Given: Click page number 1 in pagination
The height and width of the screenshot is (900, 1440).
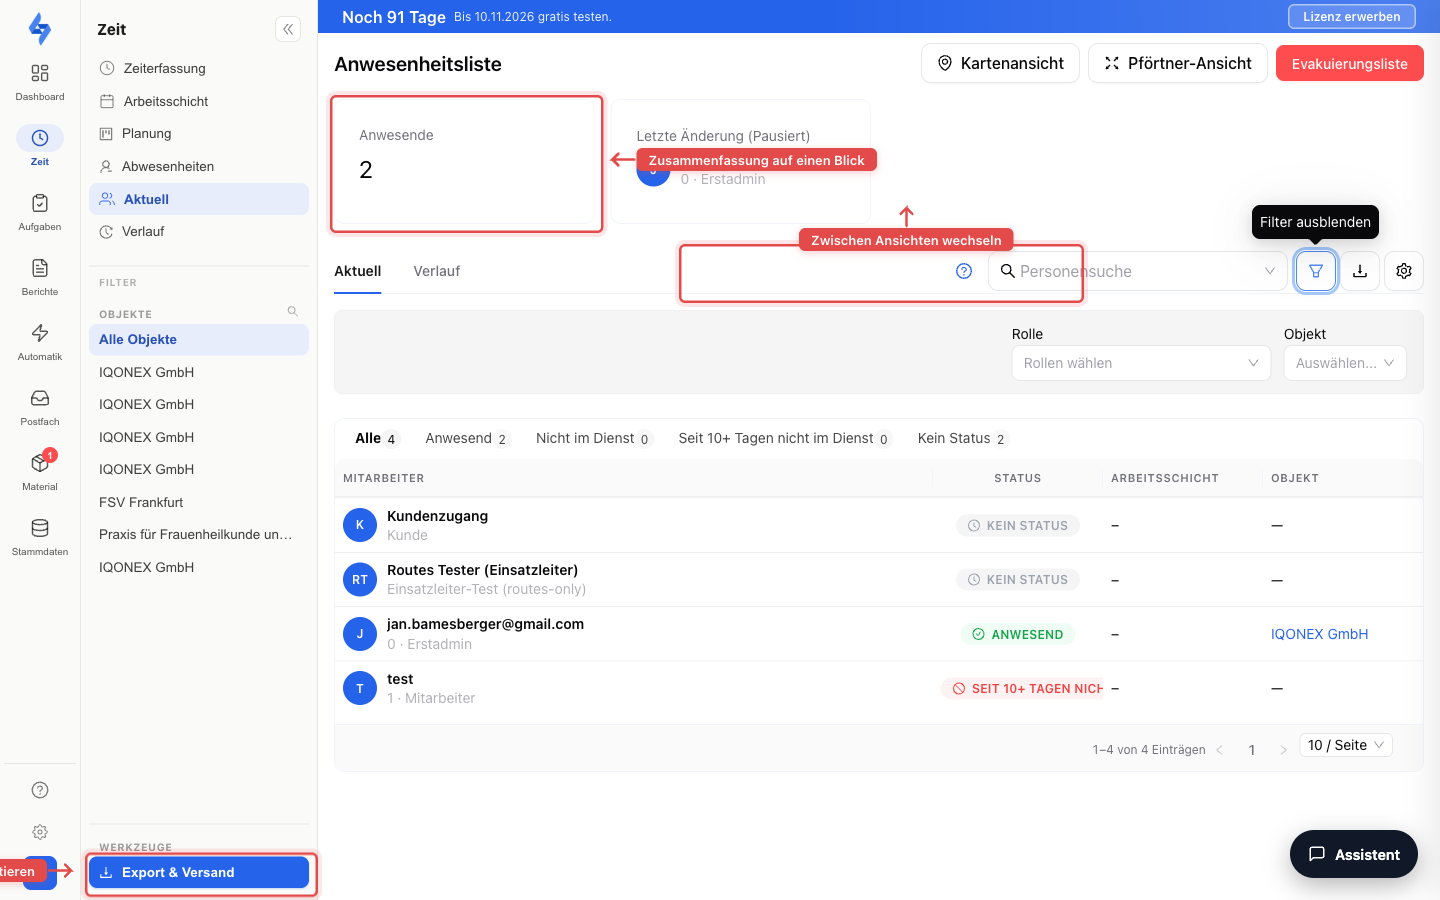Looking at the screenshot, I should click(x=1251, y=750).
